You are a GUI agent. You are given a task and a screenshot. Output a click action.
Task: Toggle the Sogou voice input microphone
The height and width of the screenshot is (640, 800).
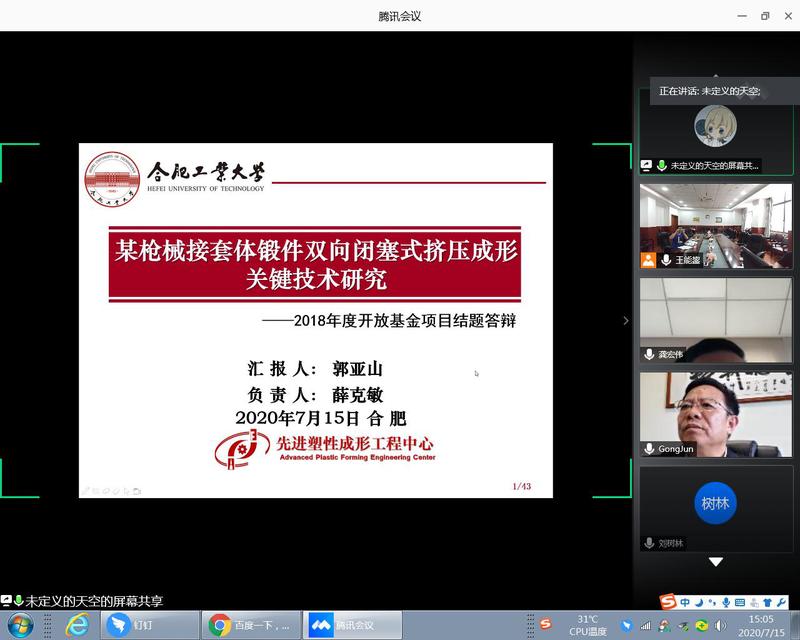(x=727, y=602)
